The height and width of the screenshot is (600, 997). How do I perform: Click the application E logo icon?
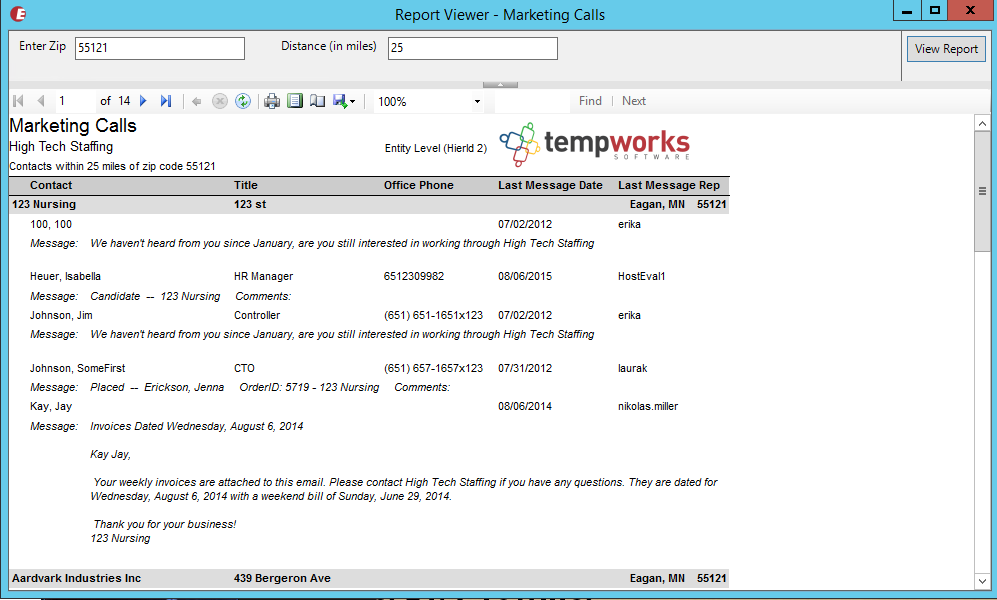18,14
